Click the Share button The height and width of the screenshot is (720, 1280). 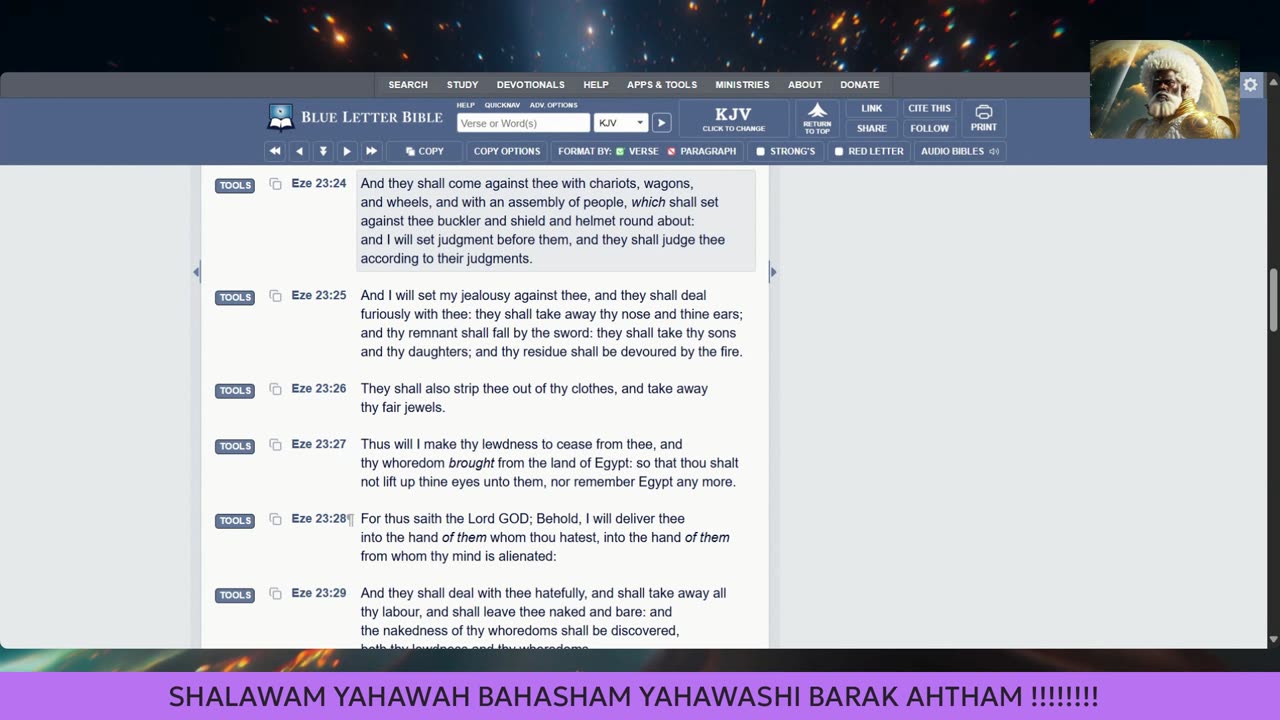point(872,129)
